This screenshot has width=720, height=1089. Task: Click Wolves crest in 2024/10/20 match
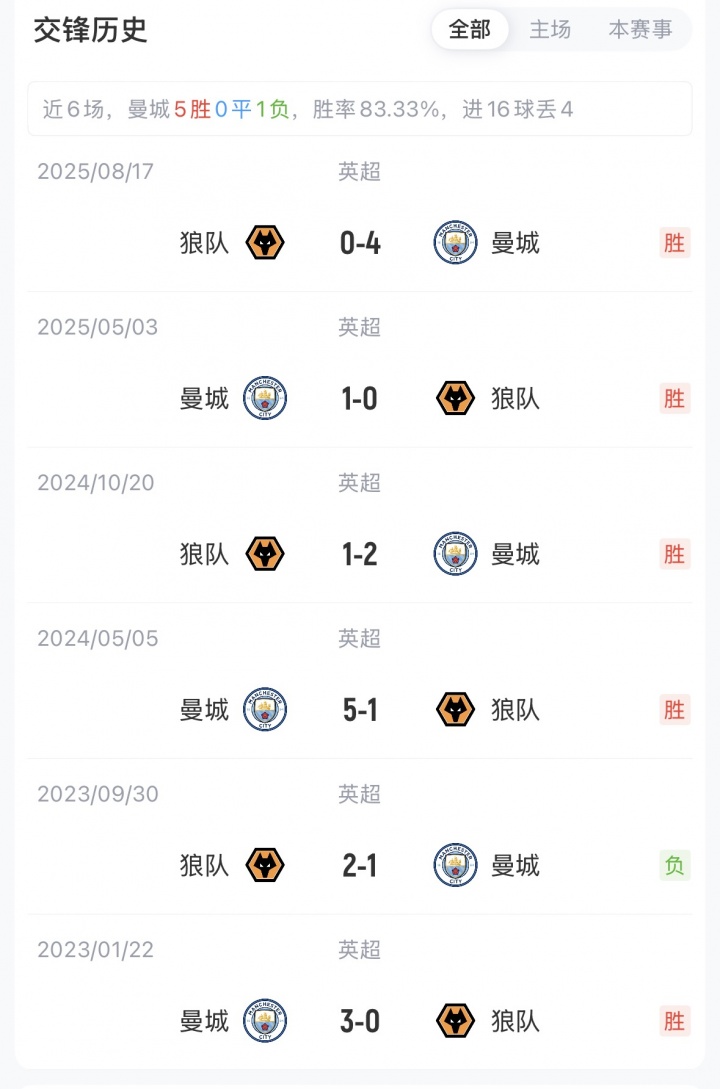tap(265, 554)
